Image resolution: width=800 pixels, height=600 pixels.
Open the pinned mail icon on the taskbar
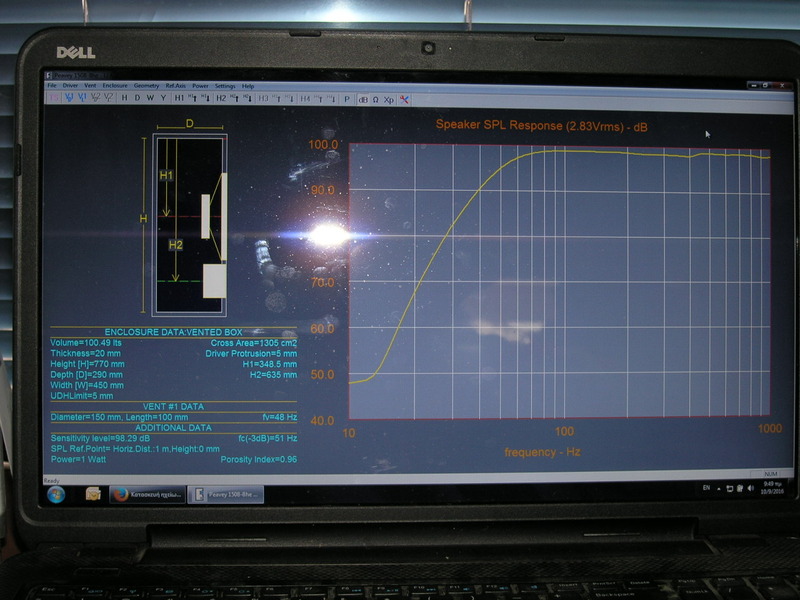click(93, 494)
